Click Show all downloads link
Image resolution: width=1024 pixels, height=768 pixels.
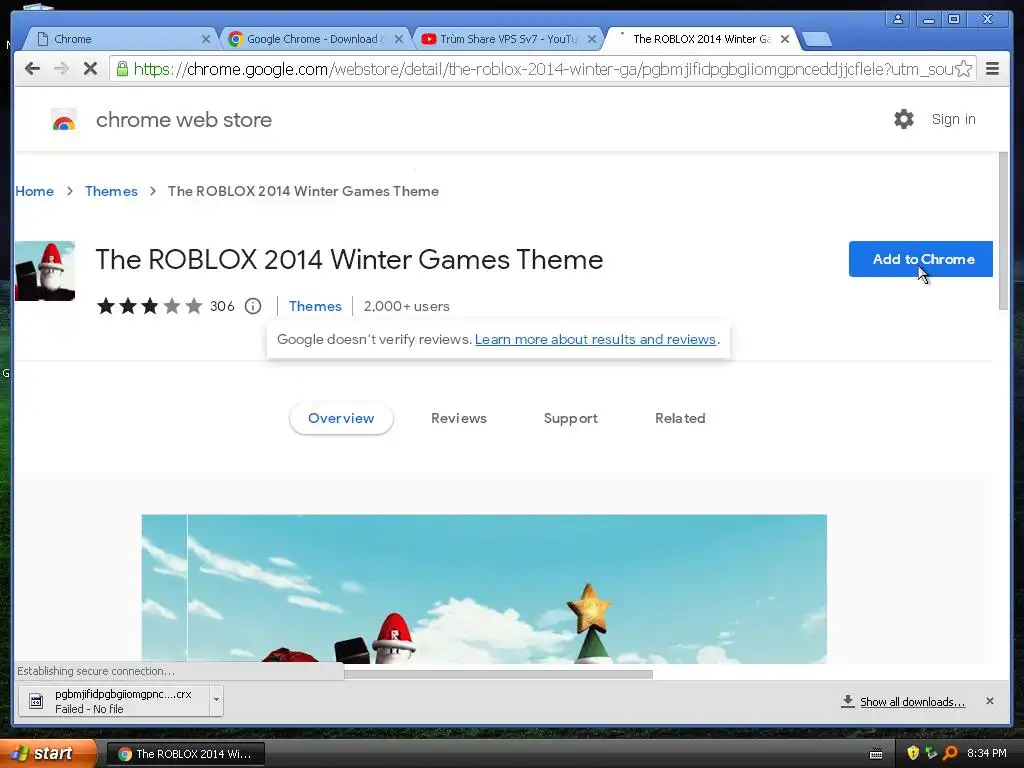point(912,701)
